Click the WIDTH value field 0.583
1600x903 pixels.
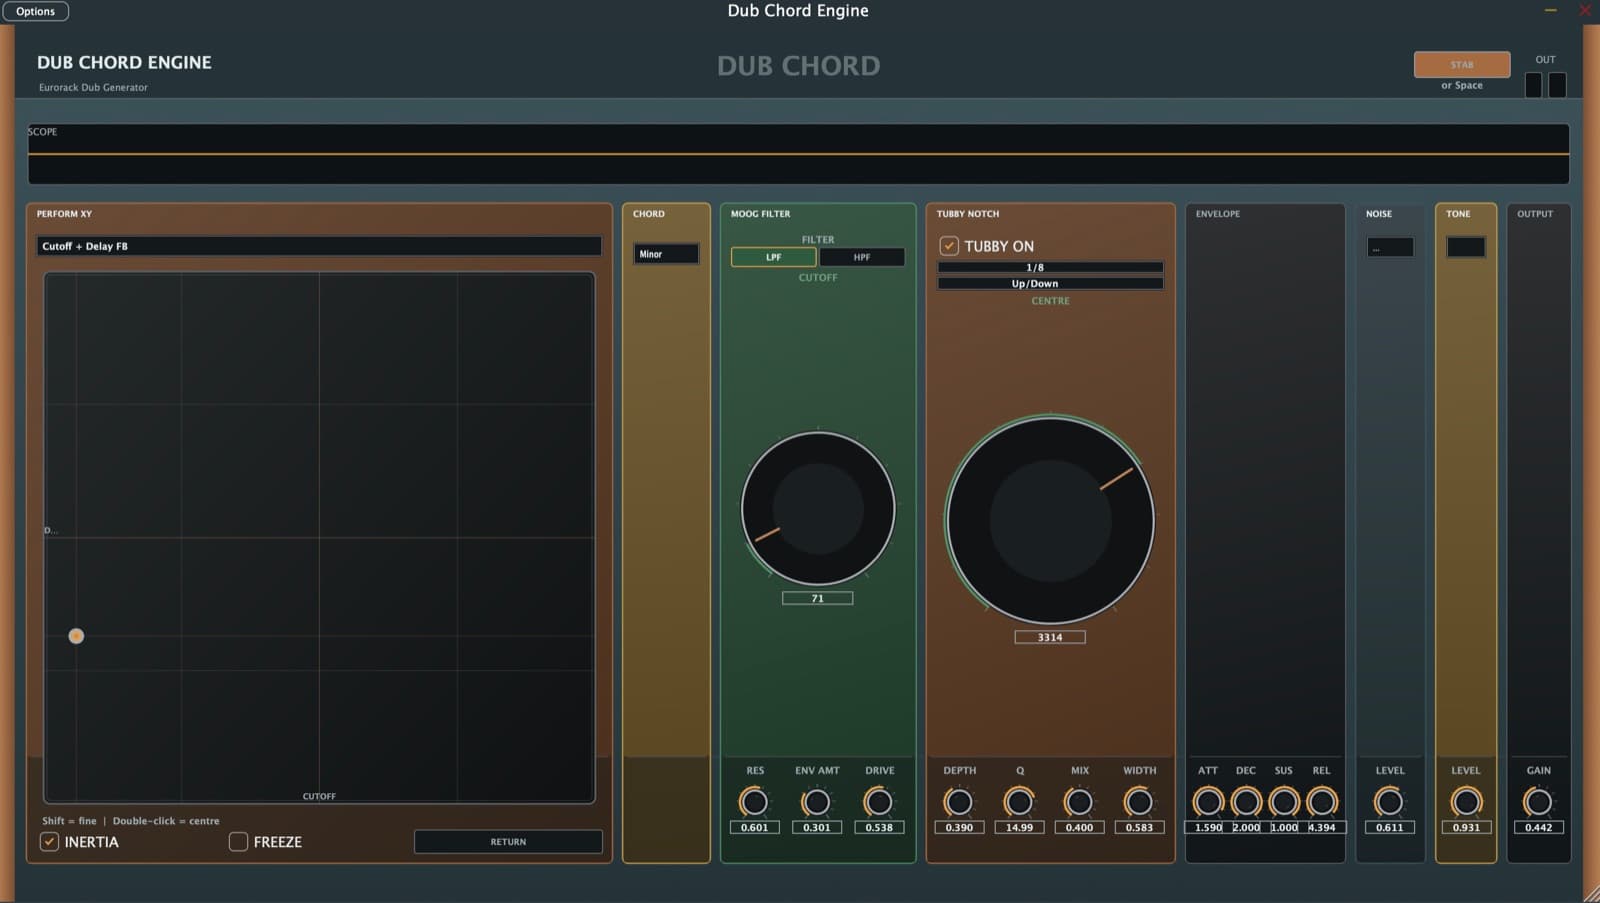coord(1139,828)
